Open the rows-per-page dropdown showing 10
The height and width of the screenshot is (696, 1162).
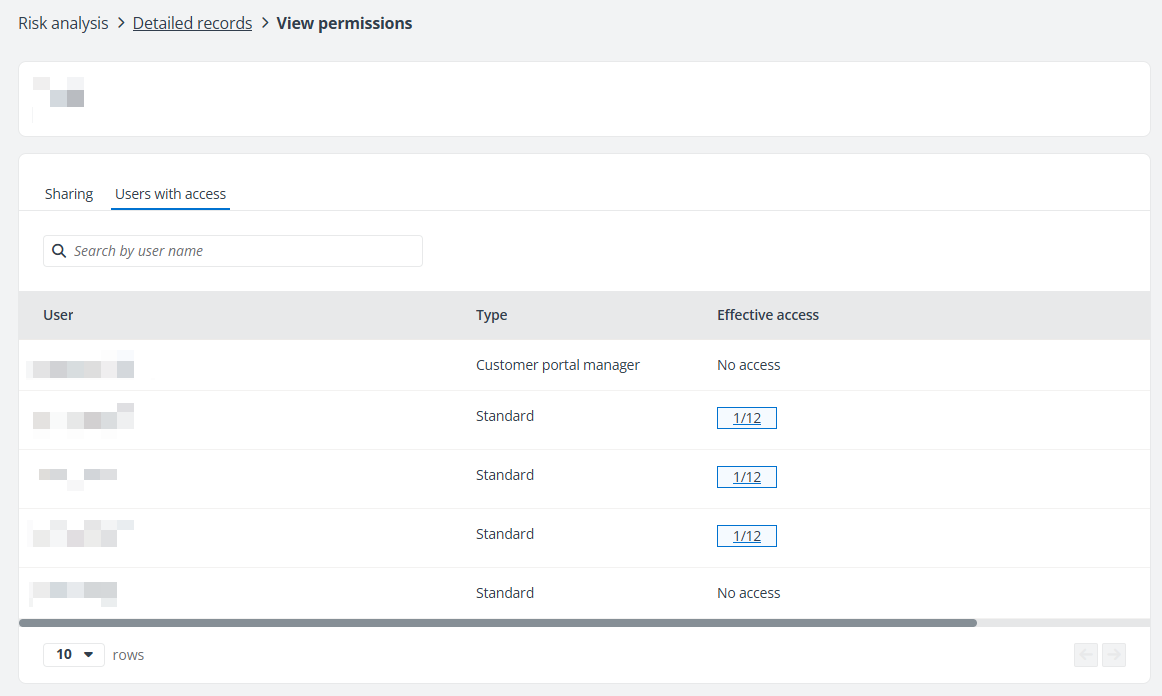74,654
